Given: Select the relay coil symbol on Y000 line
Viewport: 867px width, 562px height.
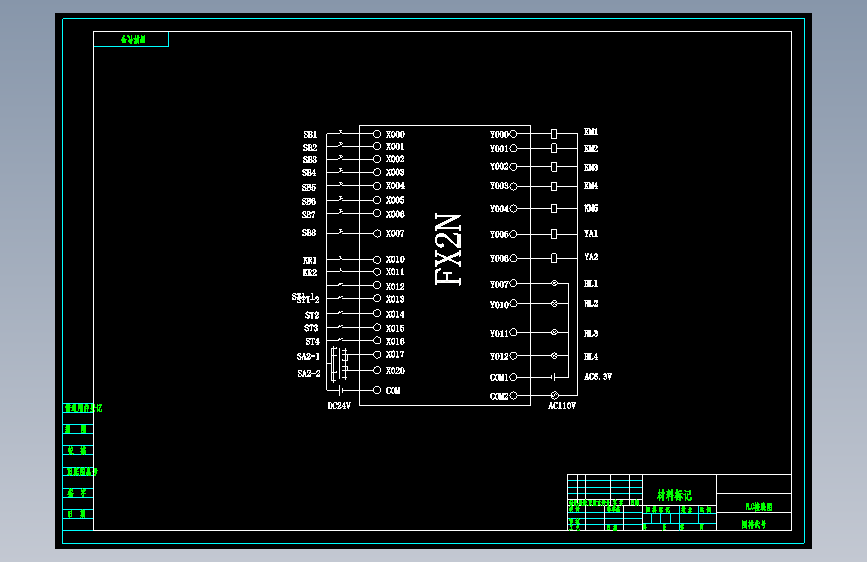Looking at the screenshot, I should click(554, 134).
